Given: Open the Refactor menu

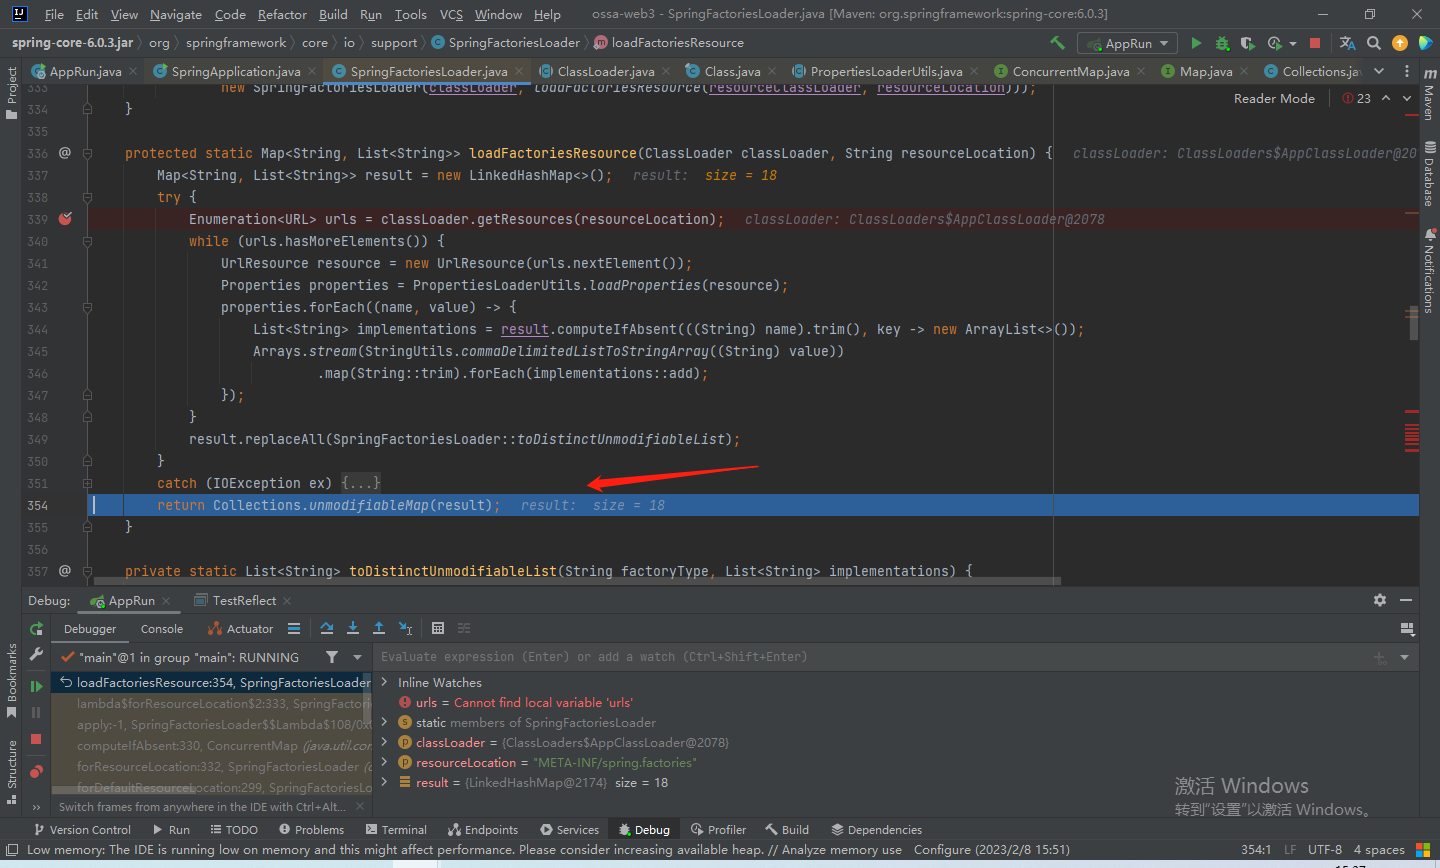Looking at the screenshot, I should coord(282,14).
